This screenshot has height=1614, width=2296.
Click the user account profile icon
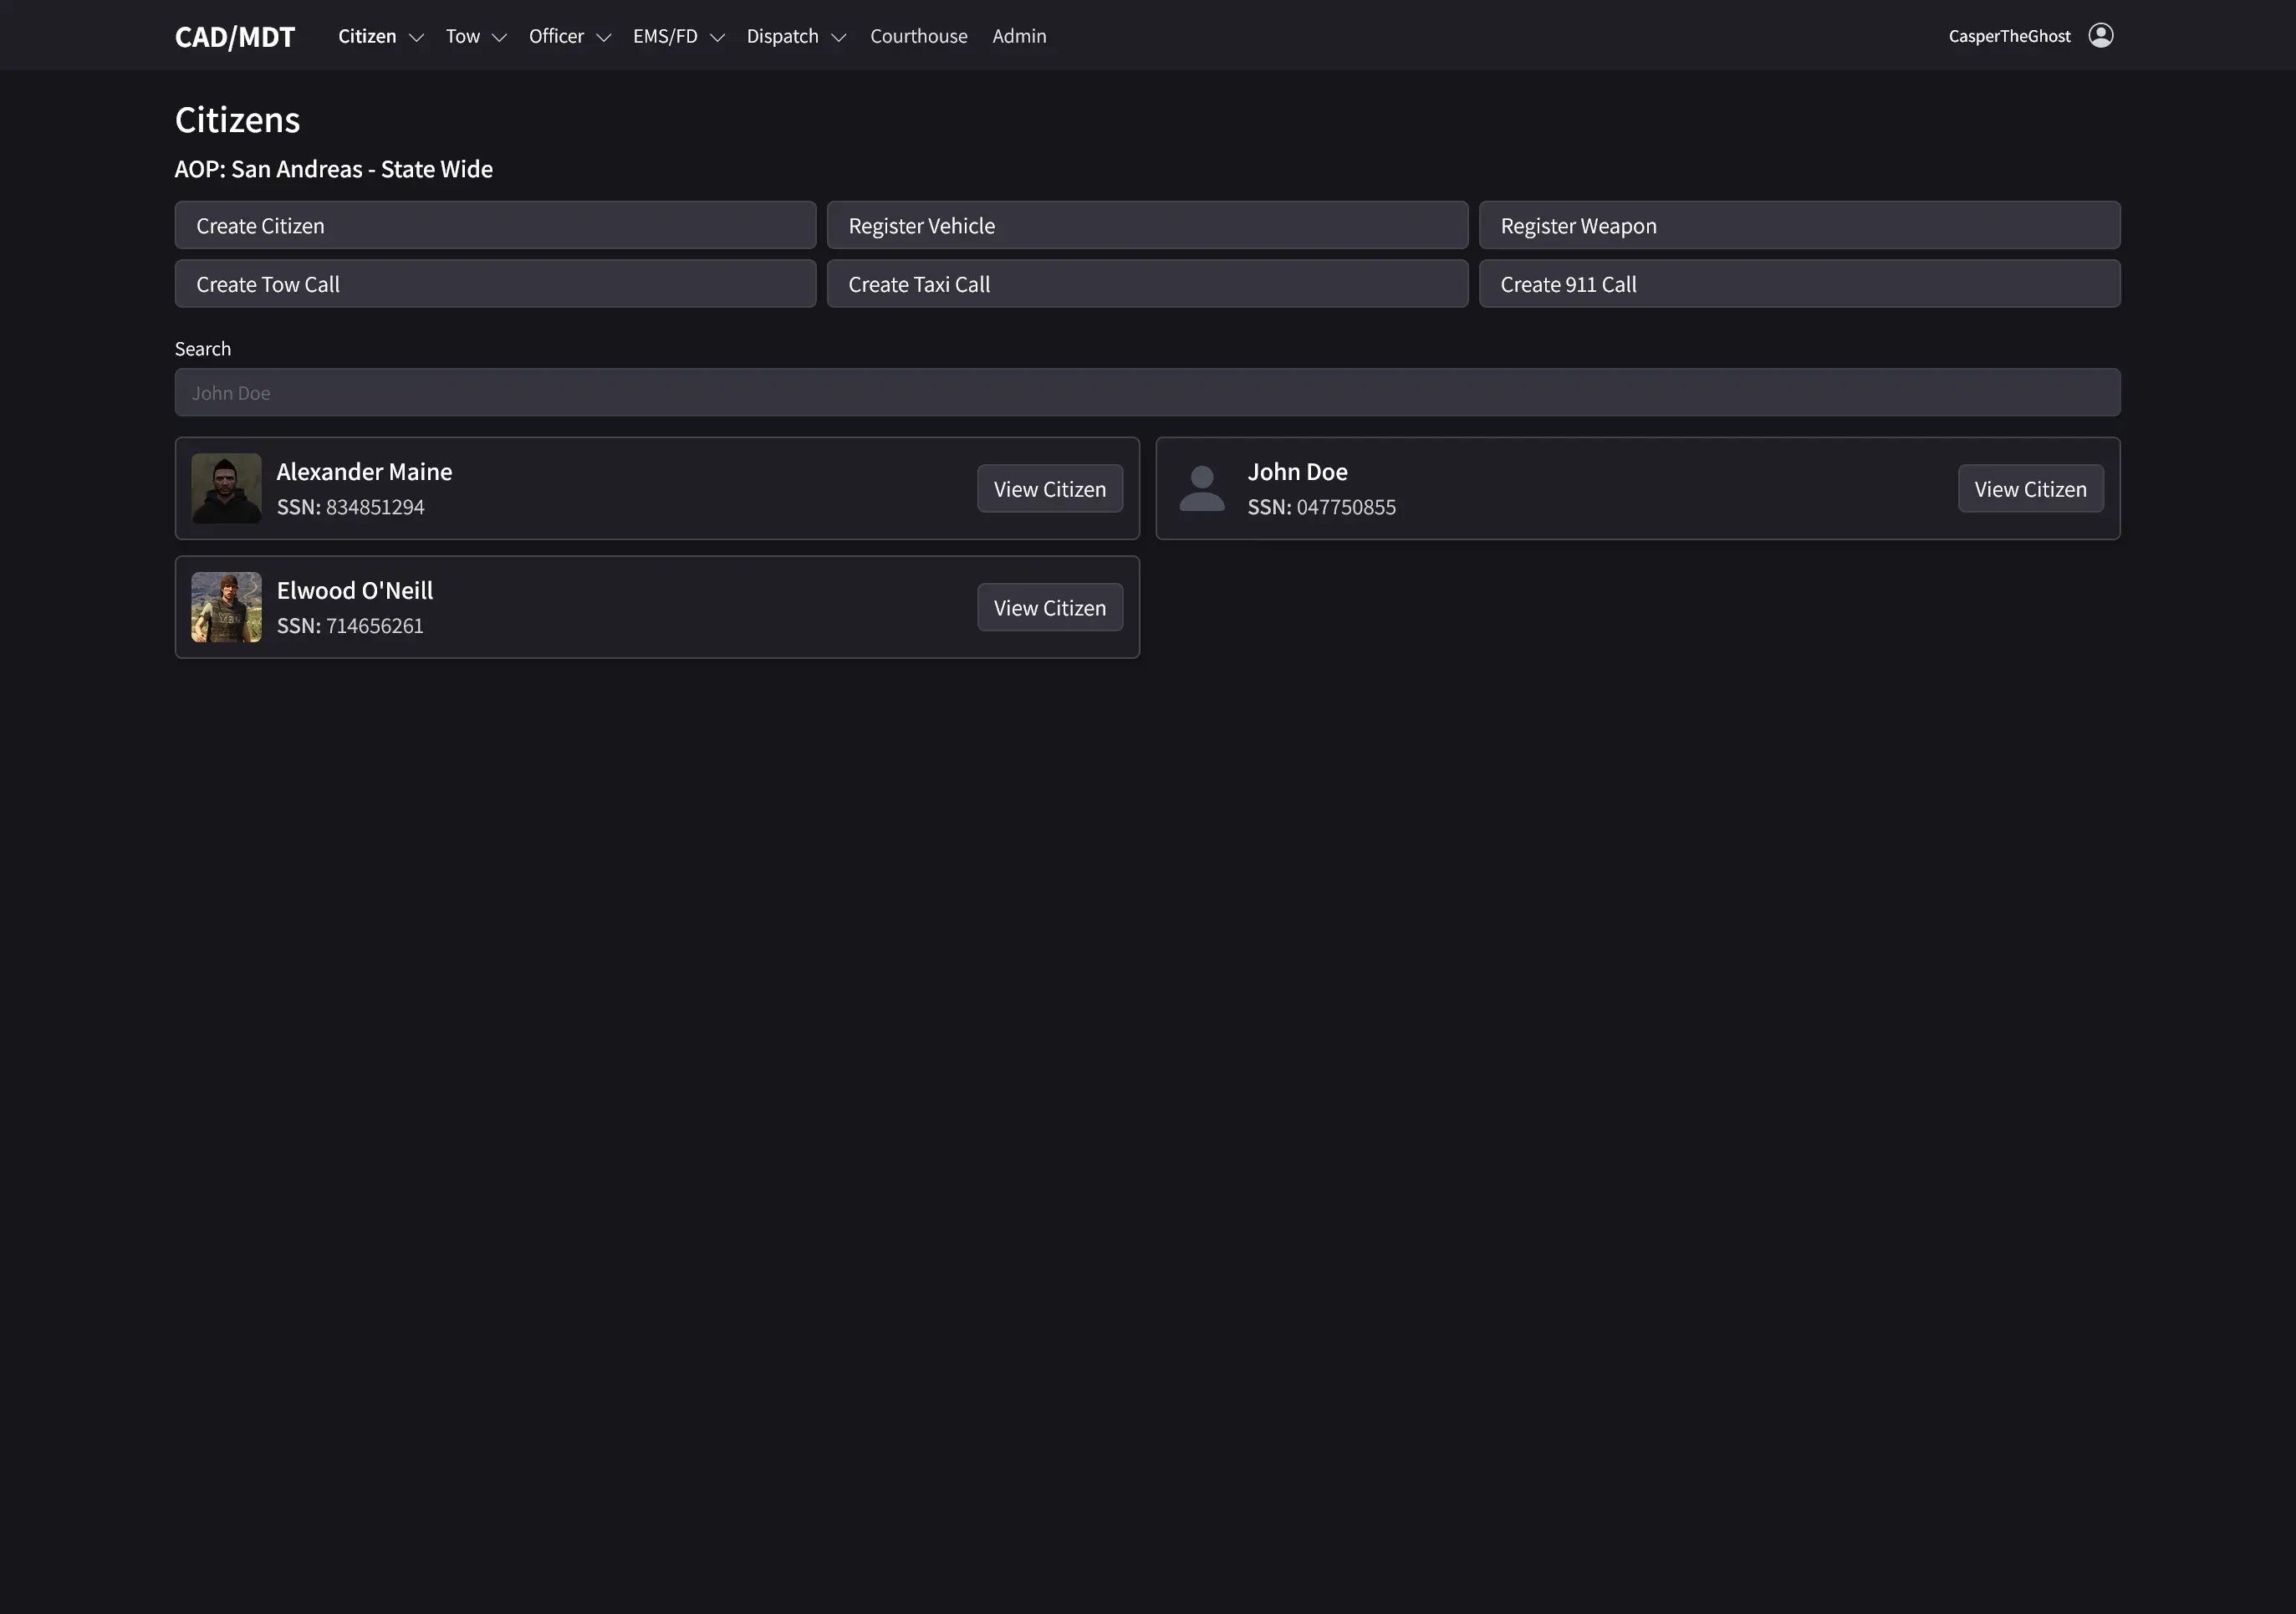pos(2100,36)
